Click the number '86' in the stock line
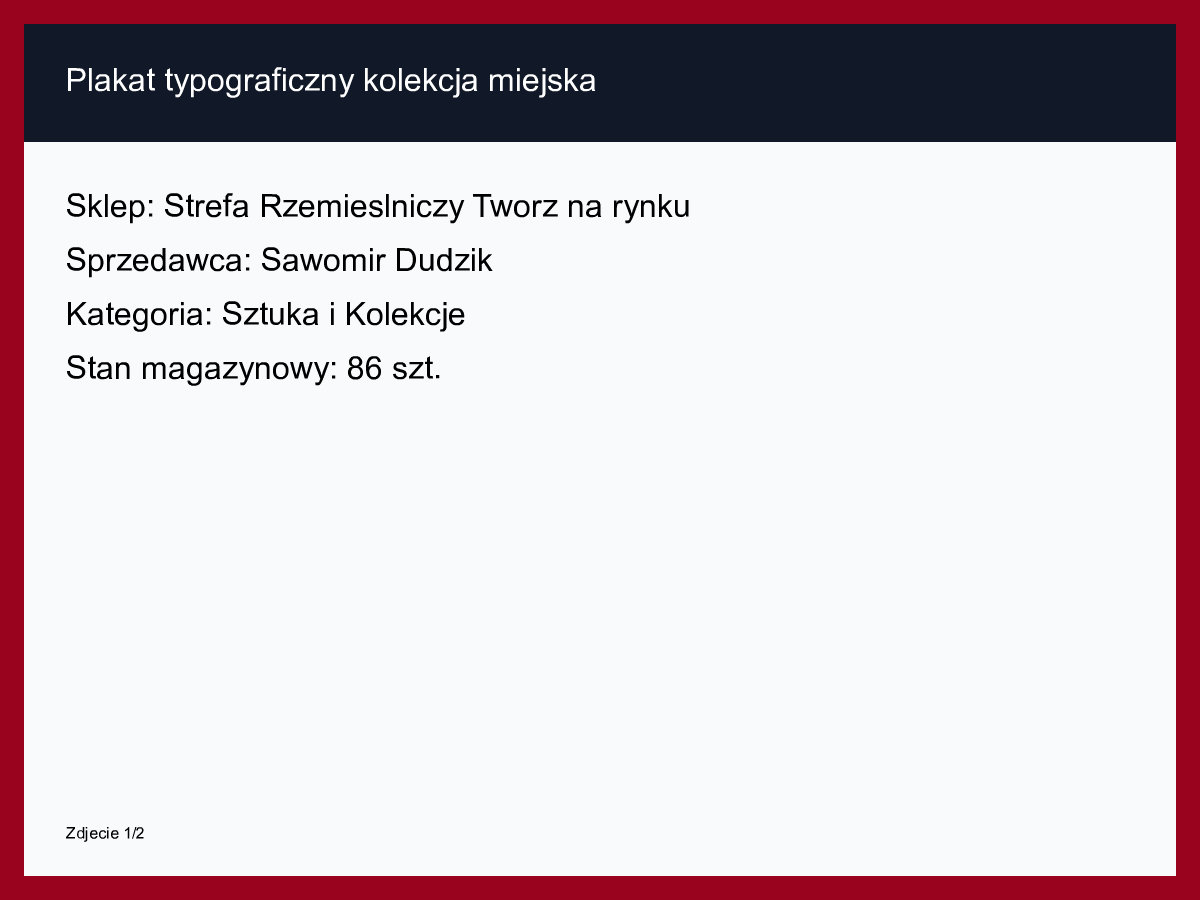The image size is (1200, 900). point(364,369)
